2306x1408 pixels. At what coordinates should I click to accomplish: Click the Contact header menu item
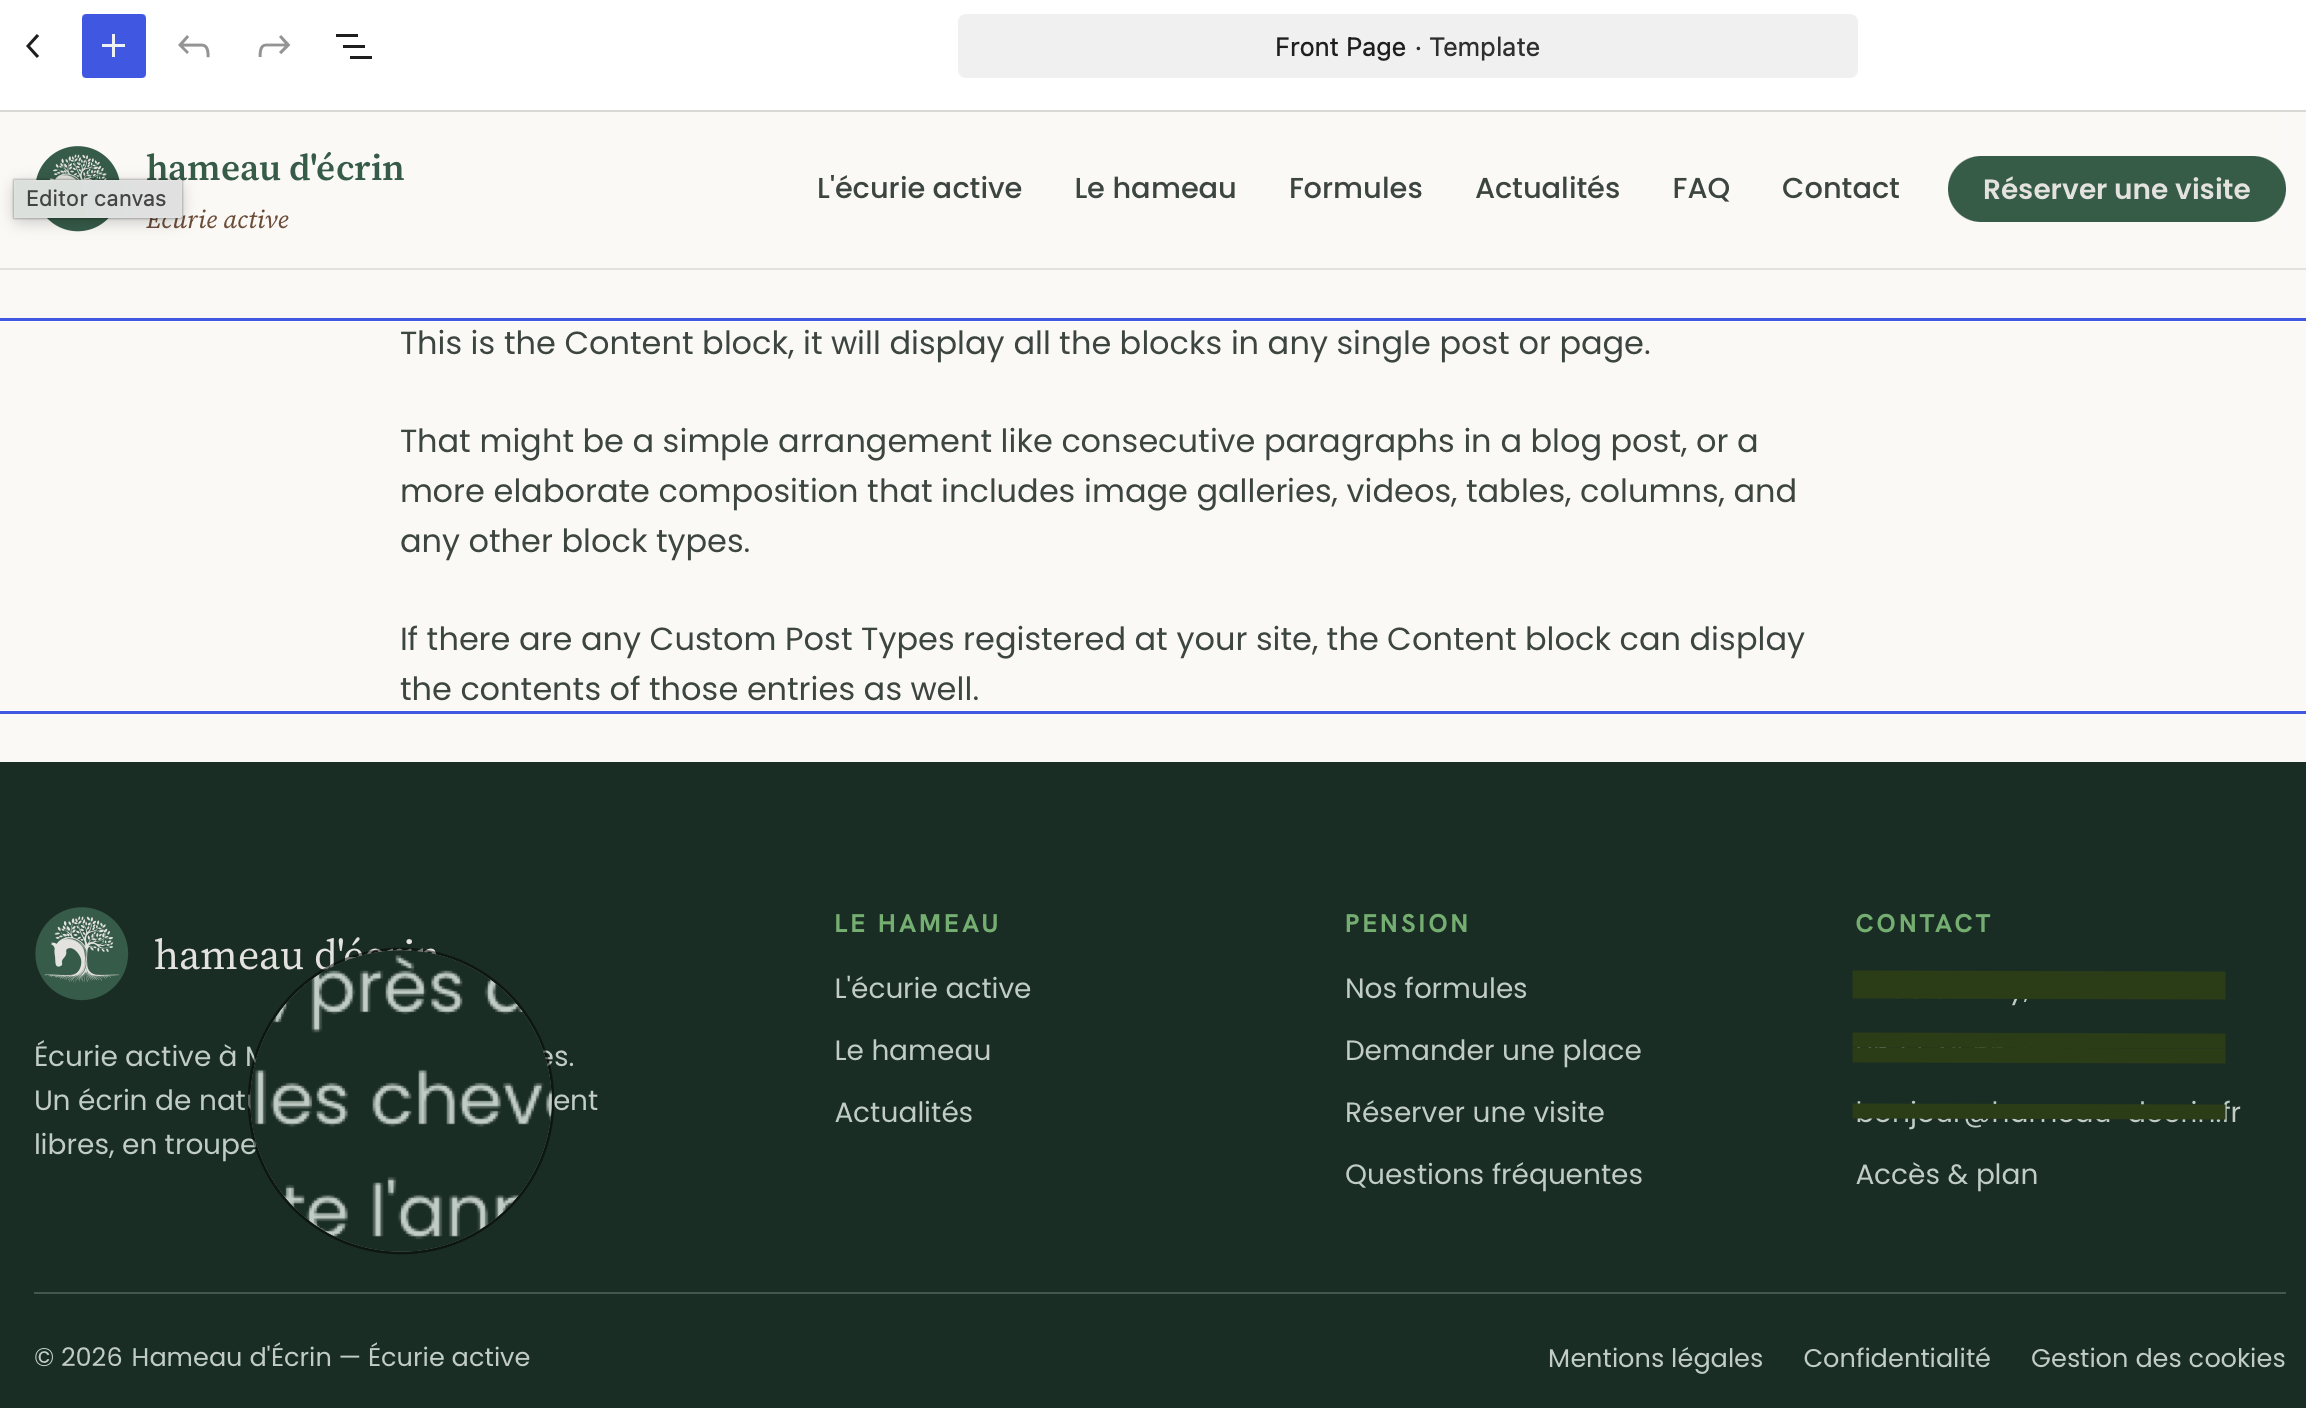coord(1840,188)
